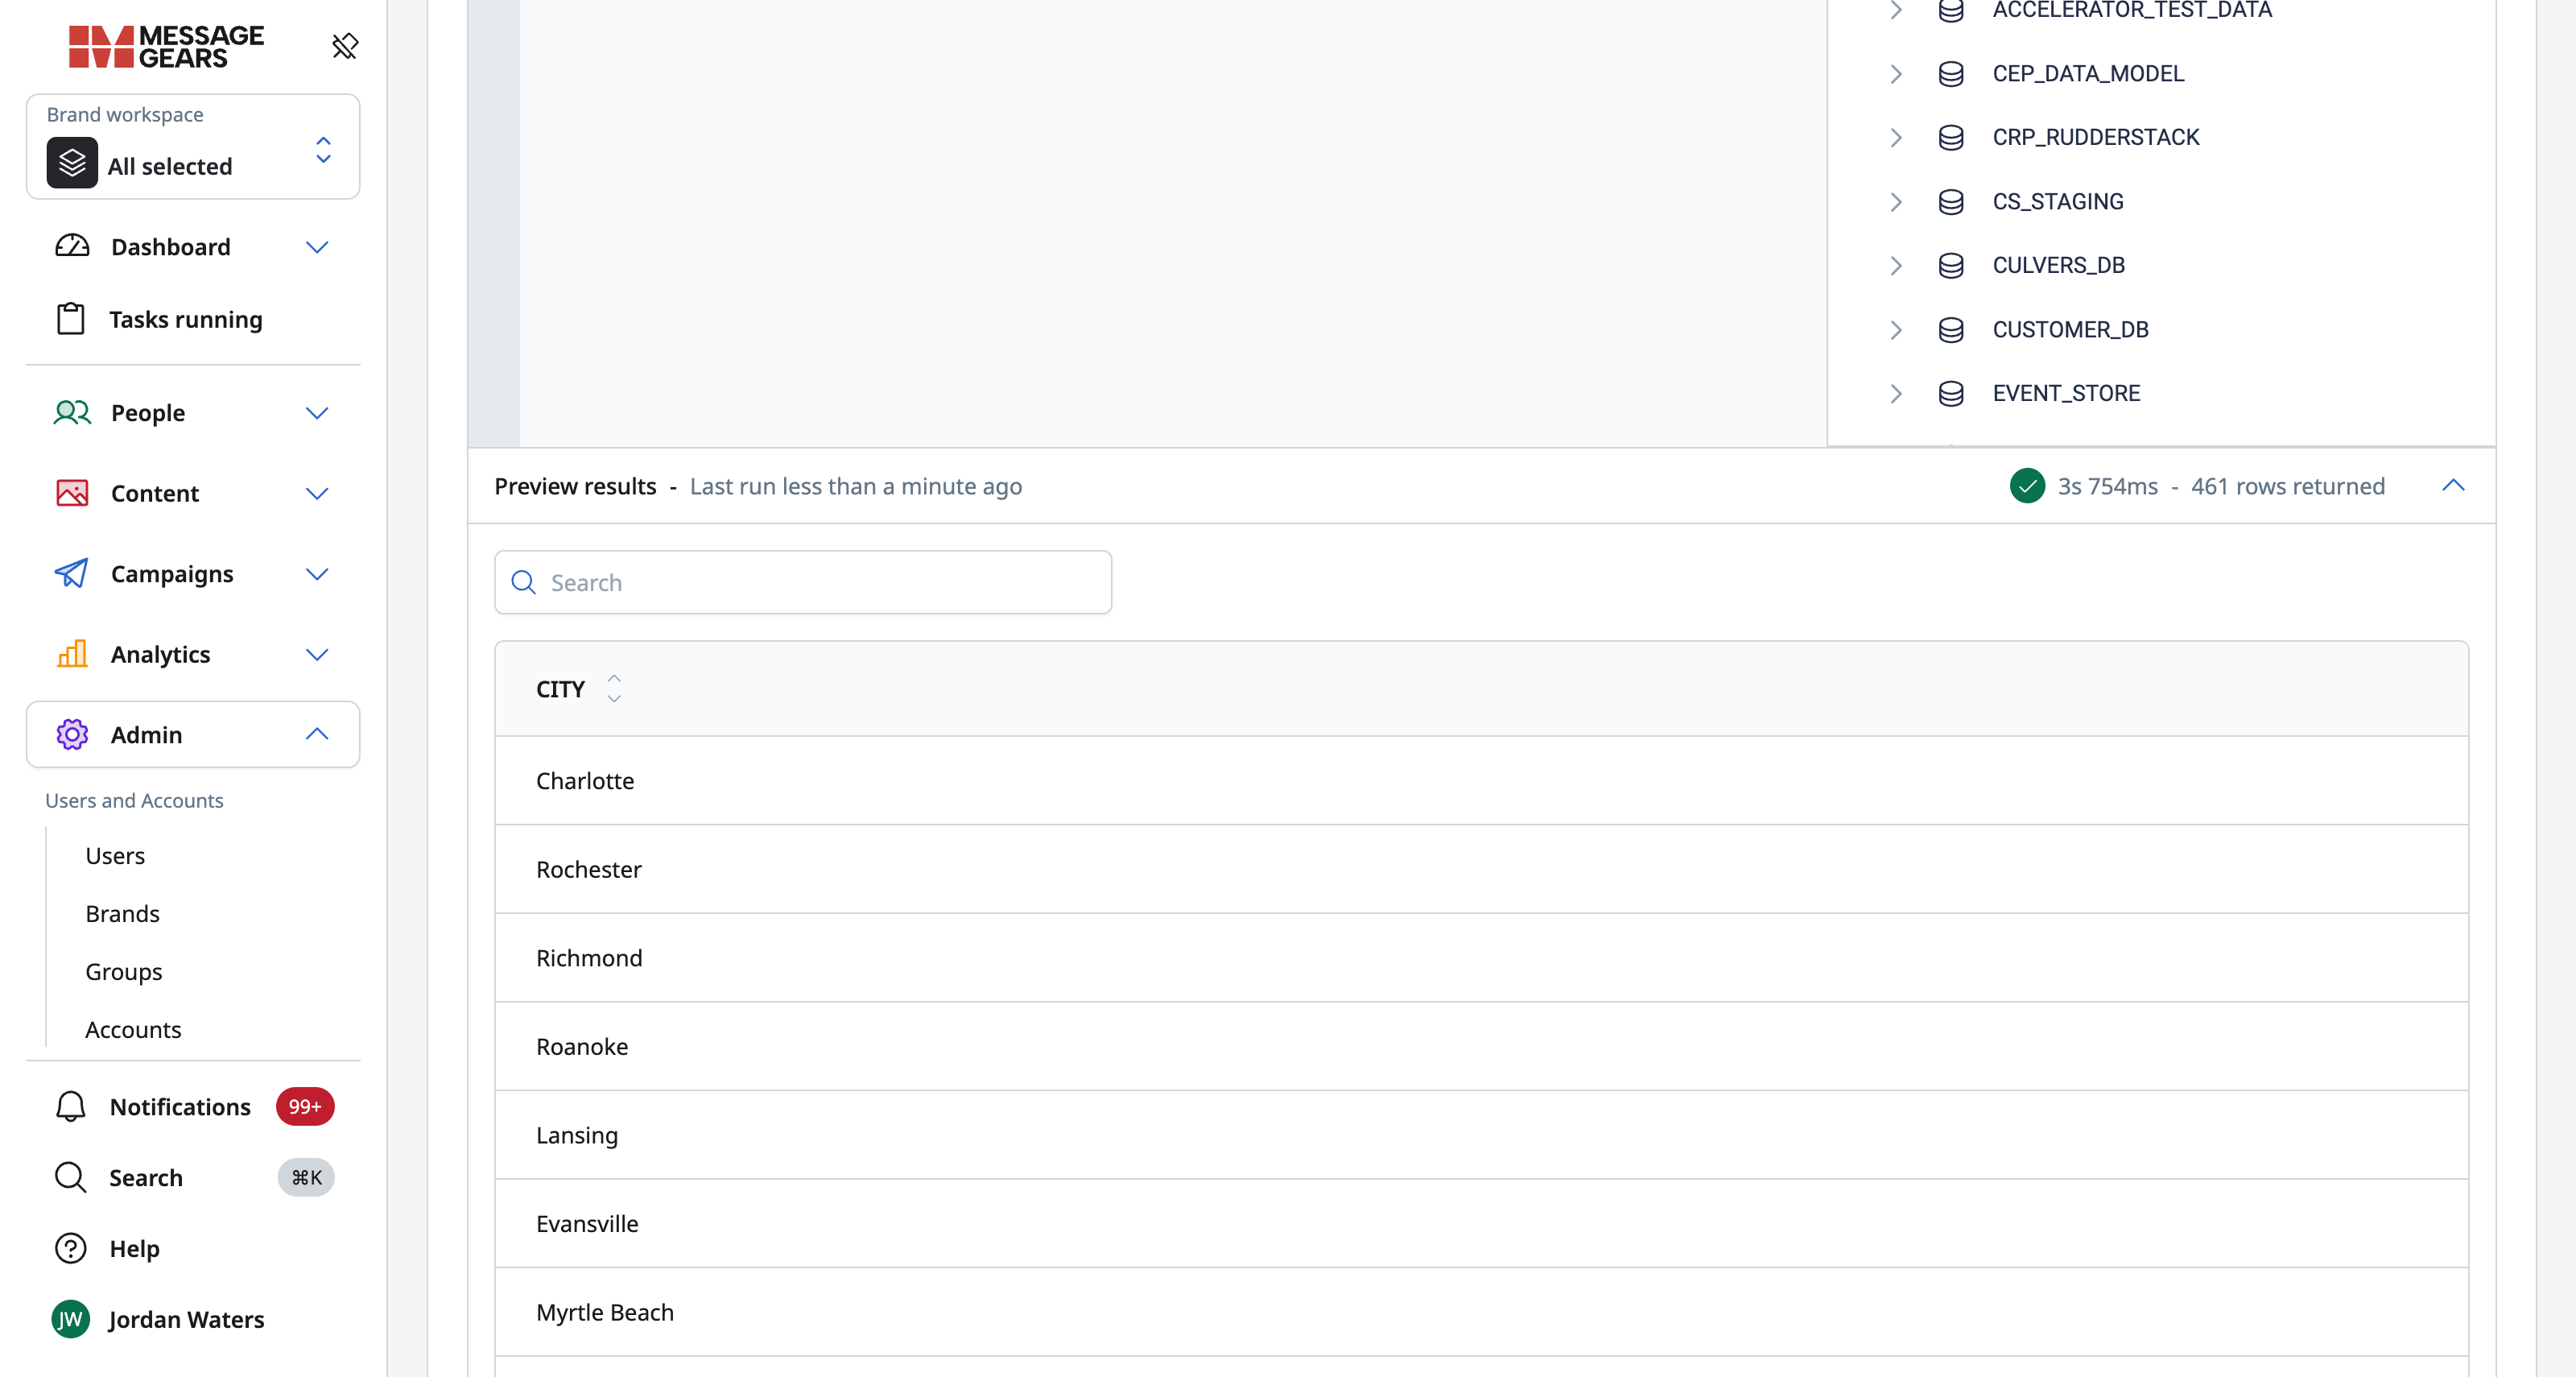Open the Notifications item
Viewport: 2576px width, 1377px height.
(x=180, y=1106)
